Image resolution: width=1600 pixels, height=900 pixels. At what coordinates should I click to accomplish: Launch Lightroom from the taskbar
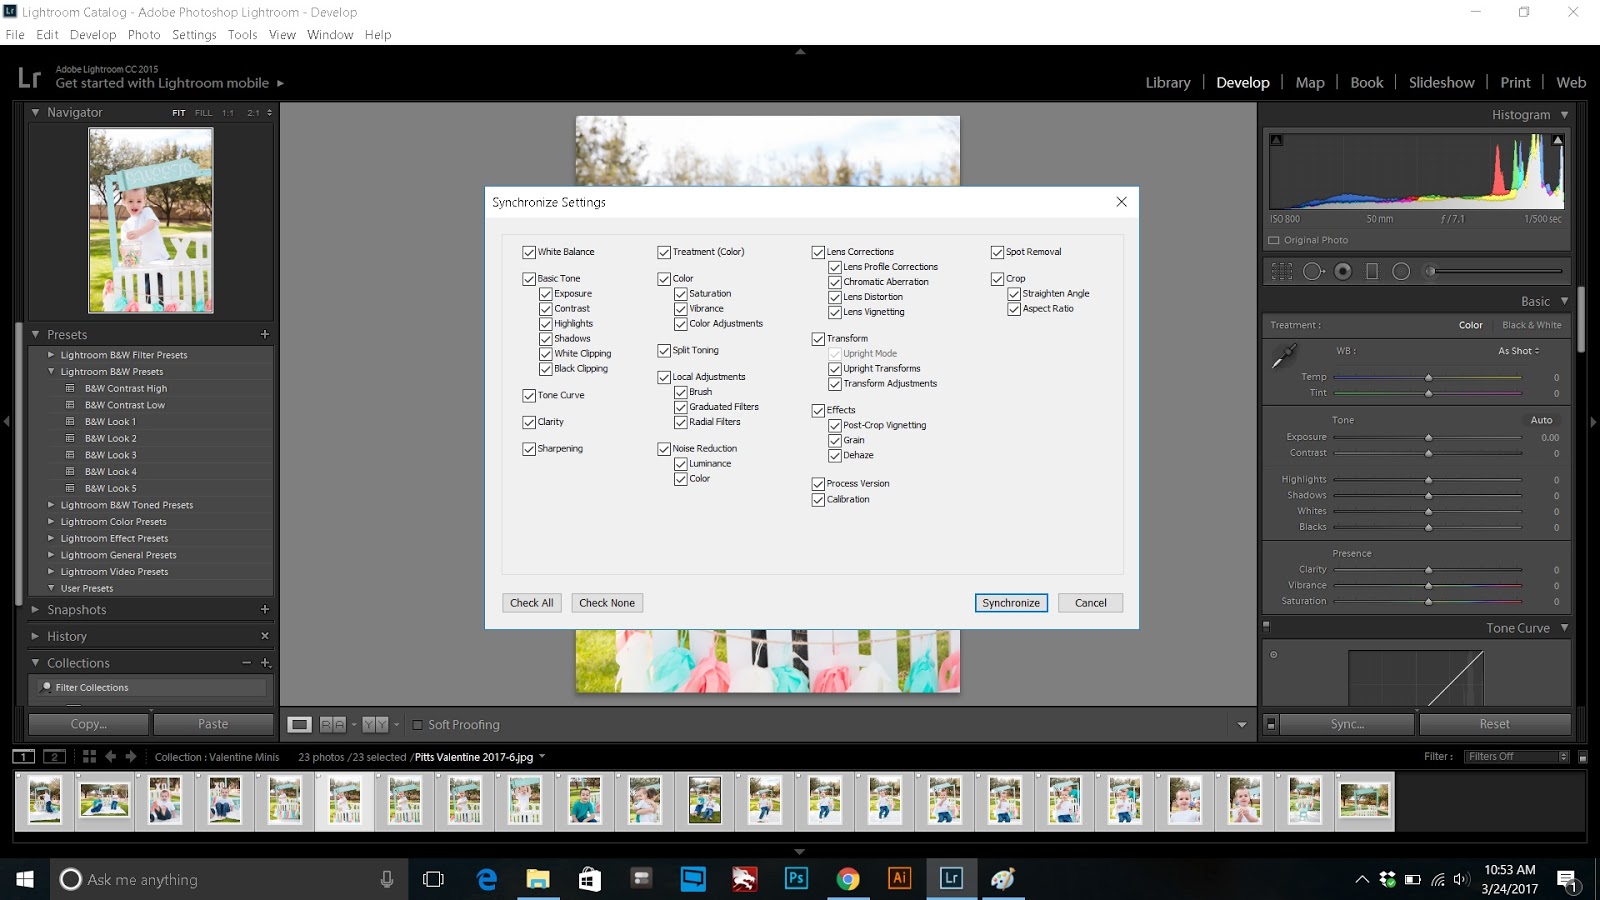click(x=949, y=879)
